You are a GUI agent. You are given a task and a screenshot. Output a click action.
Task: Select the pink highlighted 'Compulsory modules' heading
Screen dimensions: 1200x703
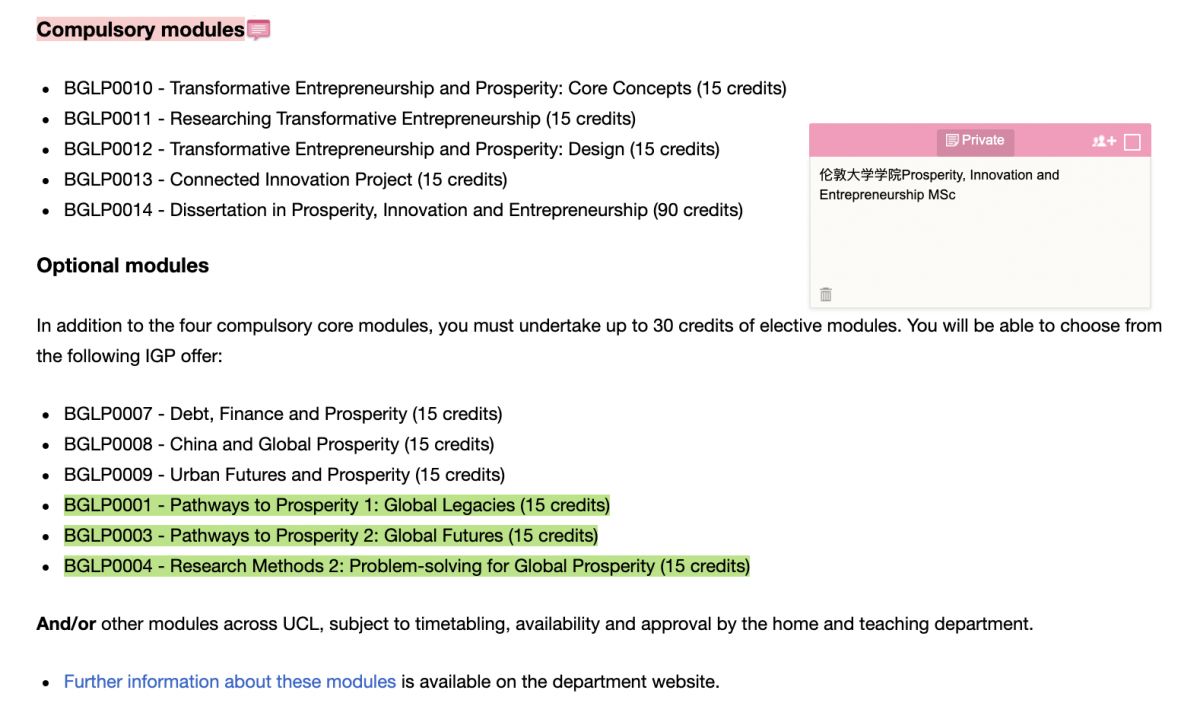(140, 30)
